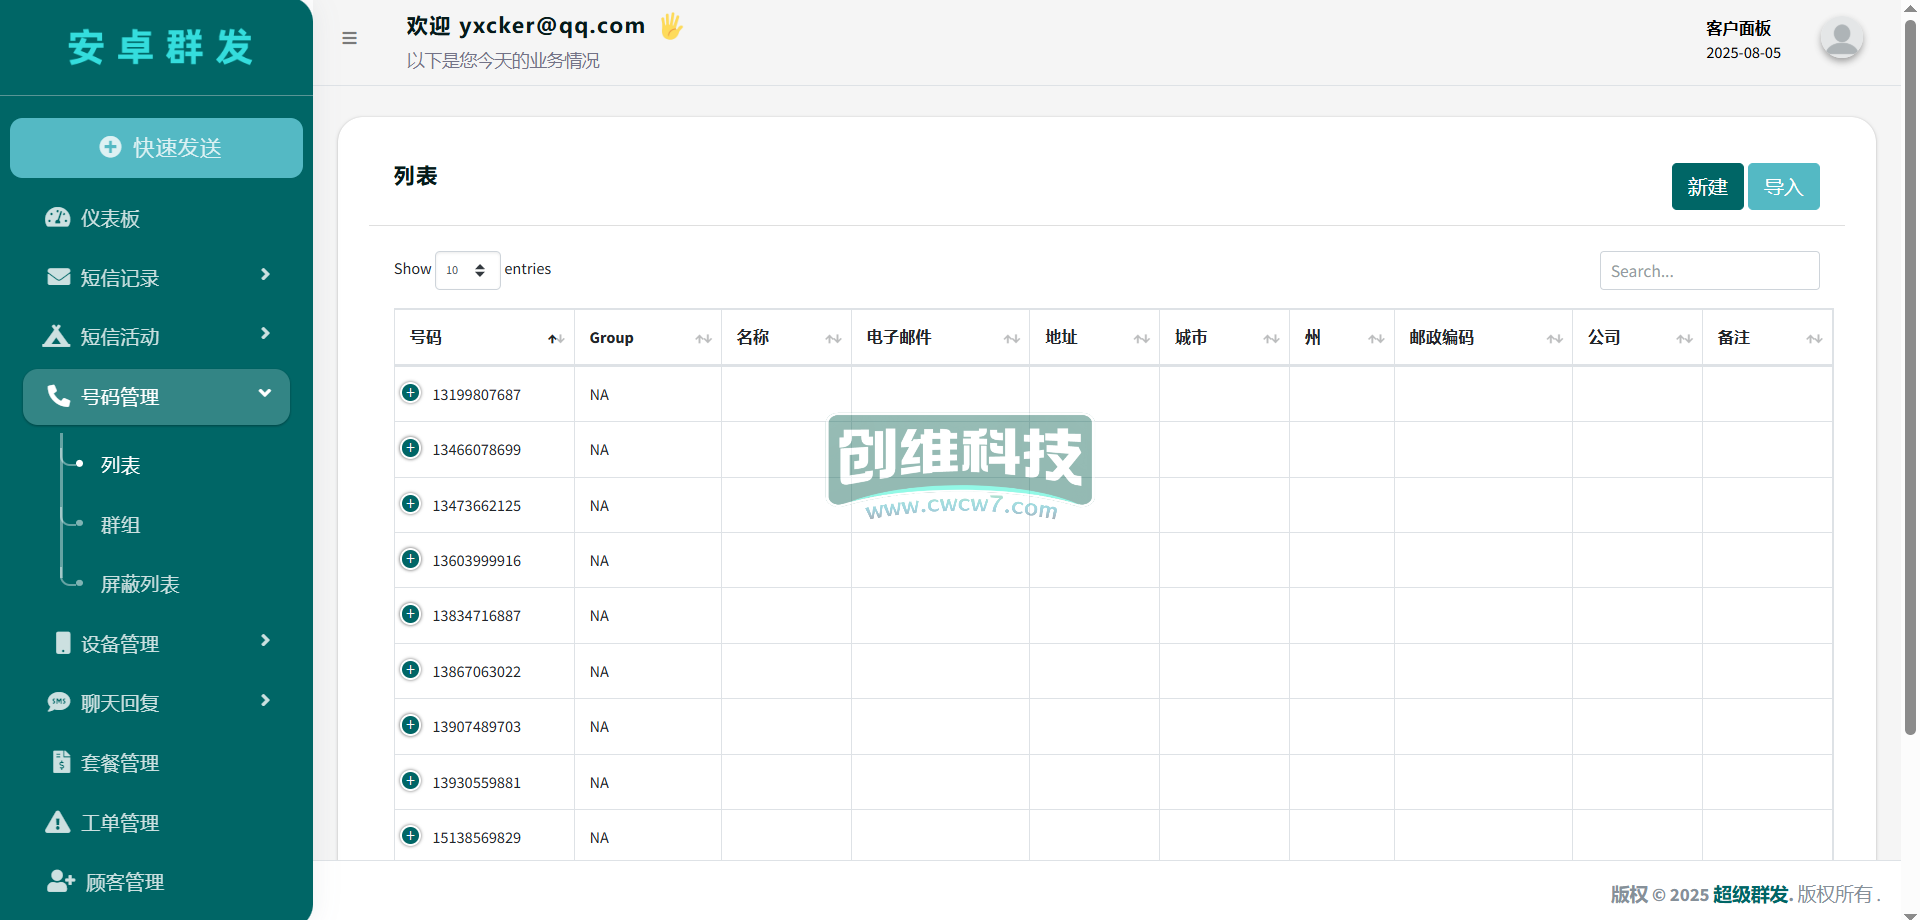The height and width of the screenshot is (920, 1920).
Task: Click the dashboard gauge icon beside 仪表板
Action: [58, 218]
